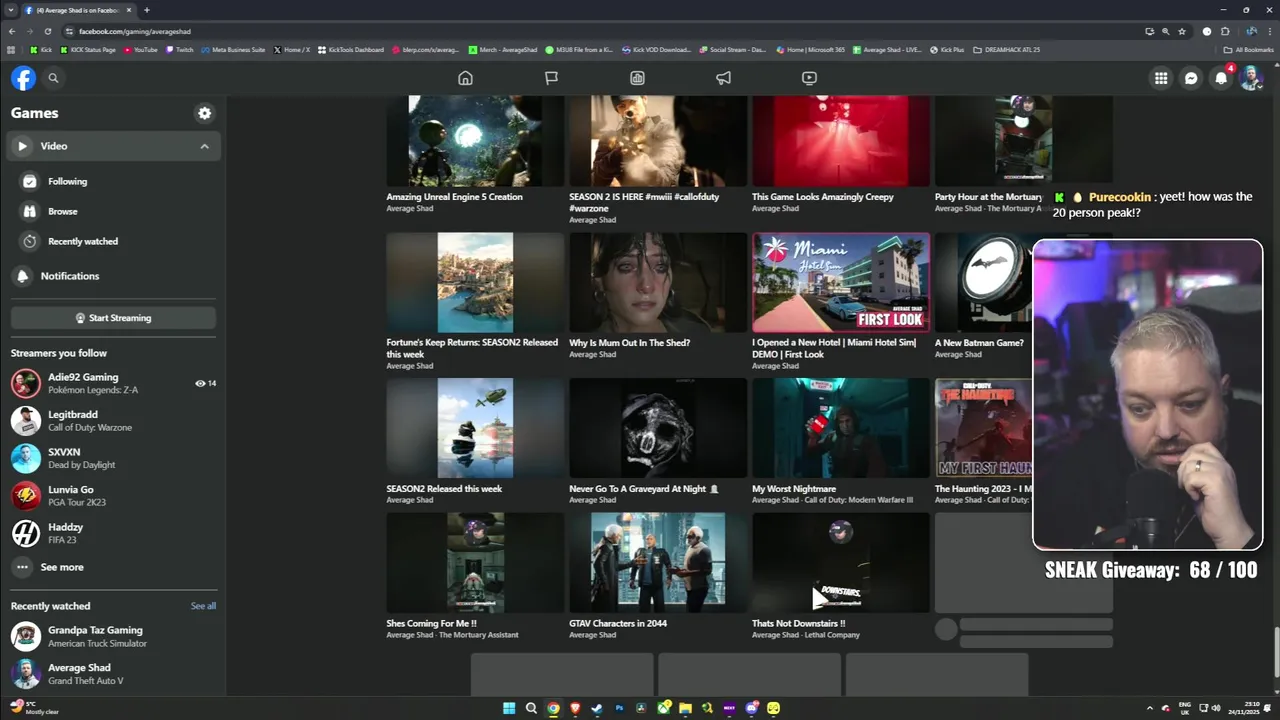Open the All Bookmarks folder

[1250, 50]
